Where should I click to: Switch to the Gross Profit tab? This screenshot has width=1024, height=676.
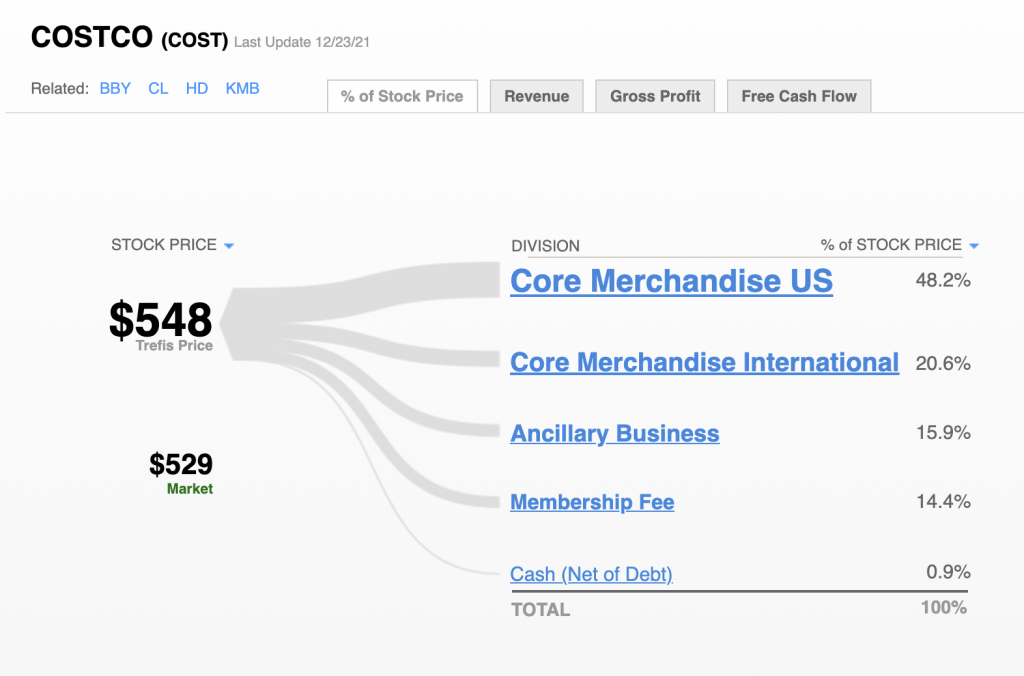655,96
